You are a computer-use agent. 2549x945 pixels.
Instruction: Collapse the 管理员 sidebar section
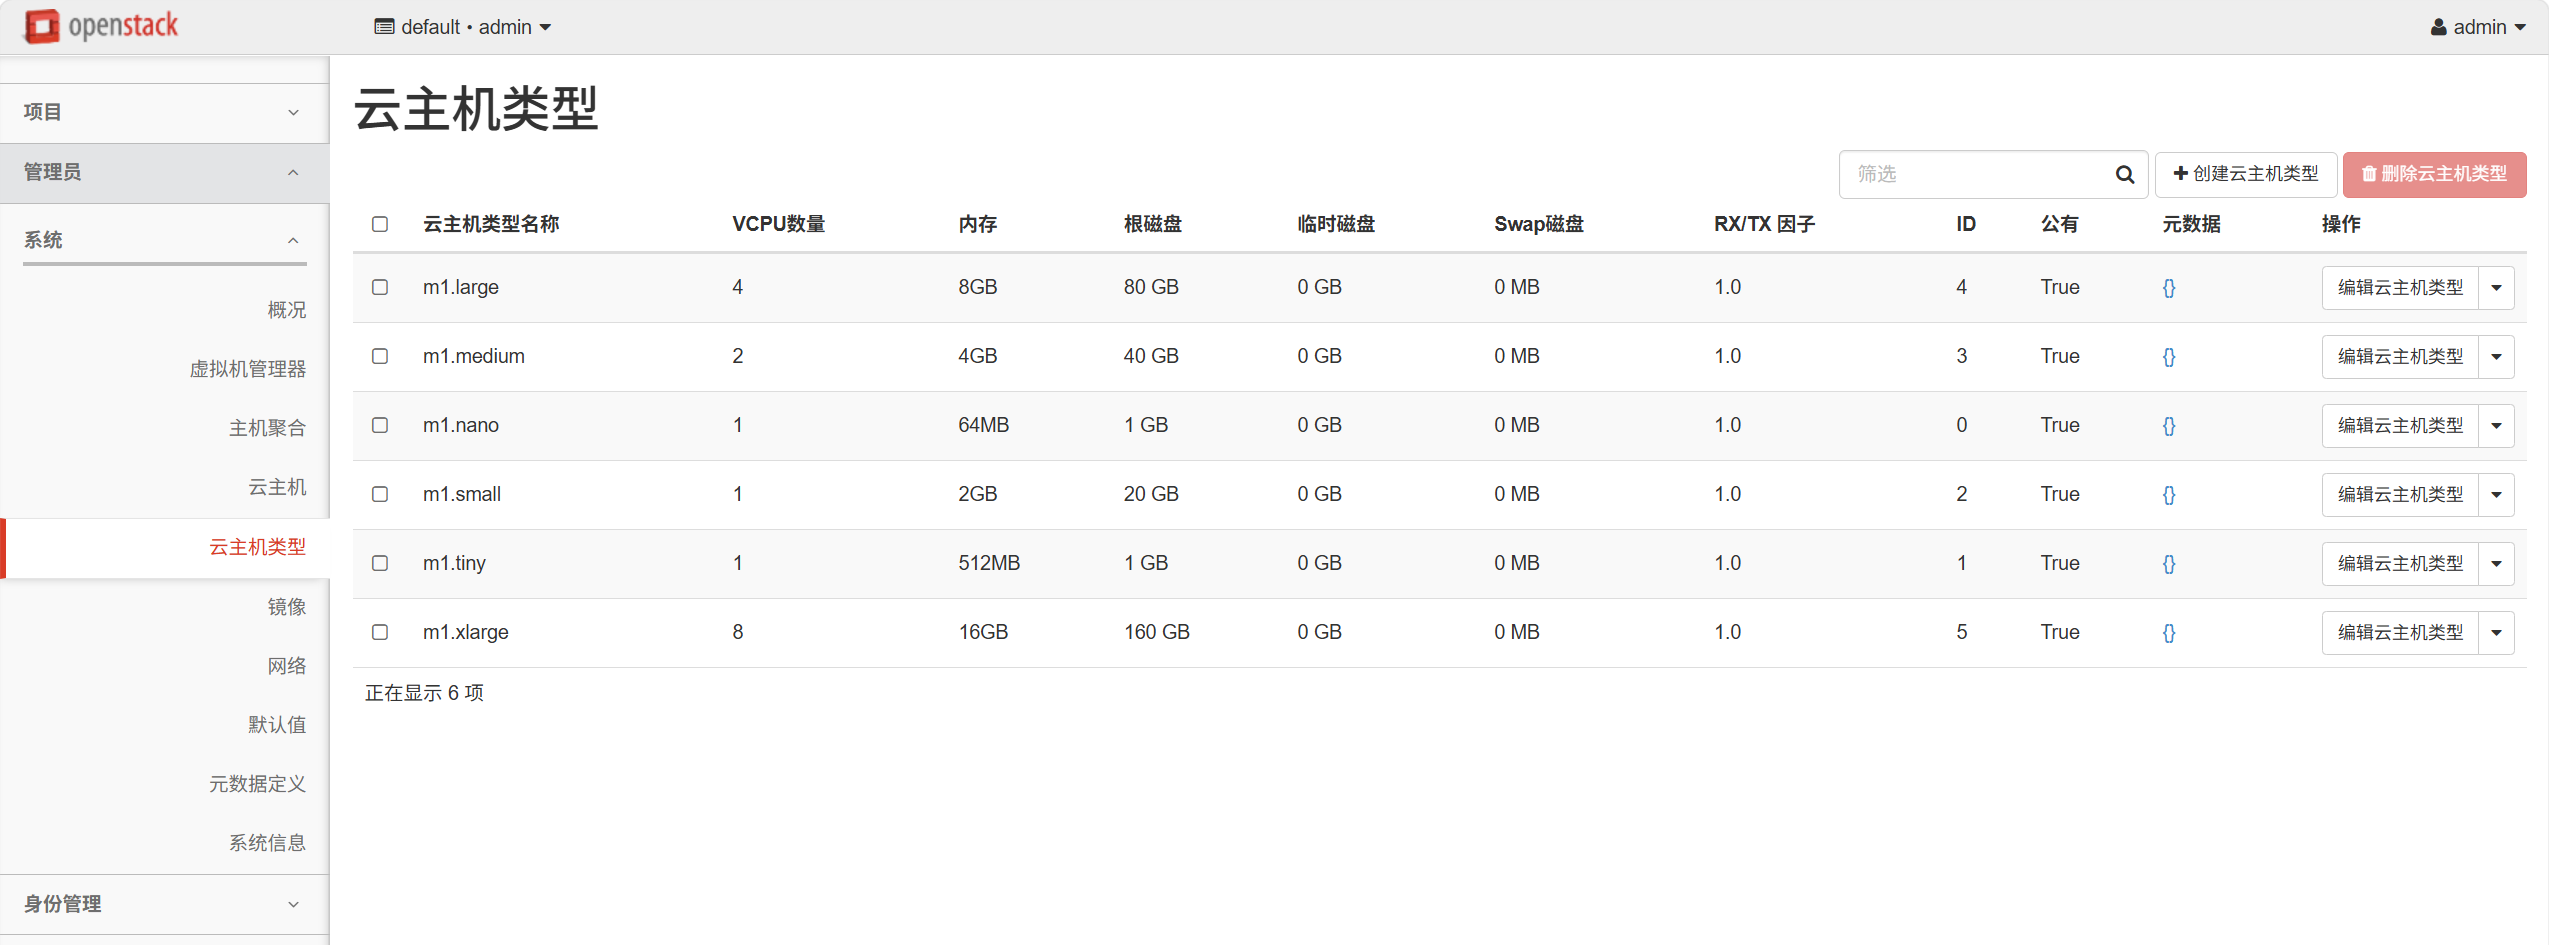point(165,173)
